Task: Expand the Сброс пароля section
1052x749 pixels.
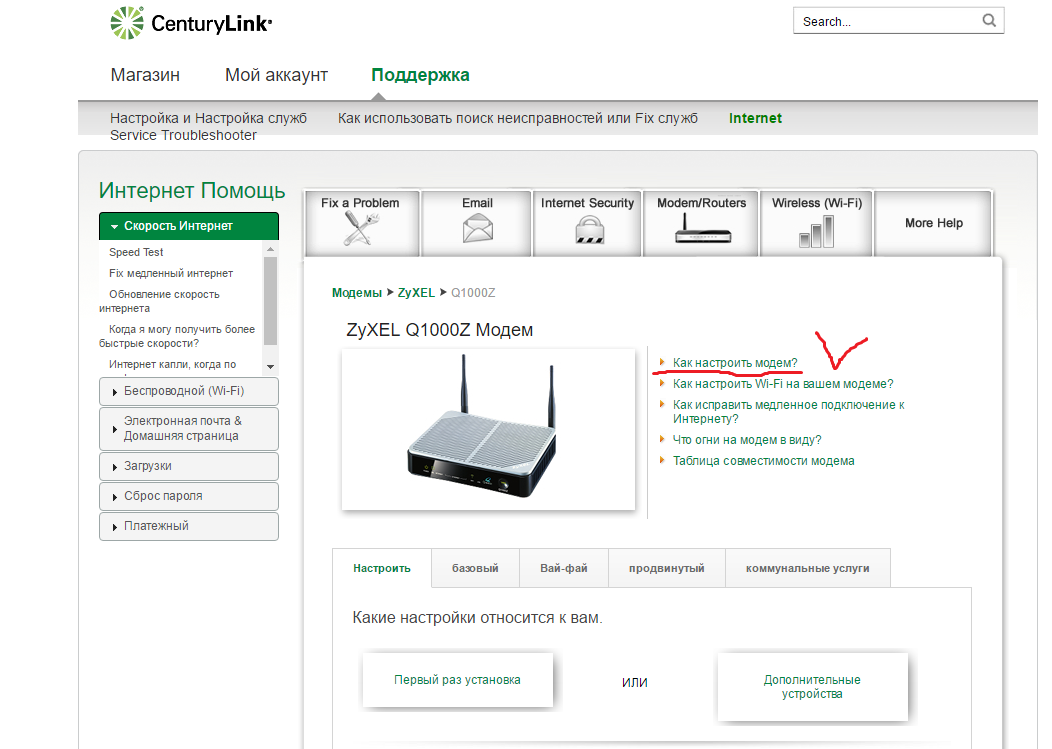Action: (x=189, y=497)
